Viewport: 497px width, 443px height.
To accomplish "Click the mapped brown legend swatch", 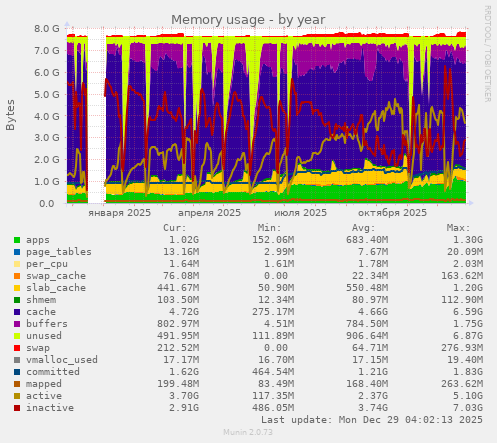I will (x=17, y=384).
